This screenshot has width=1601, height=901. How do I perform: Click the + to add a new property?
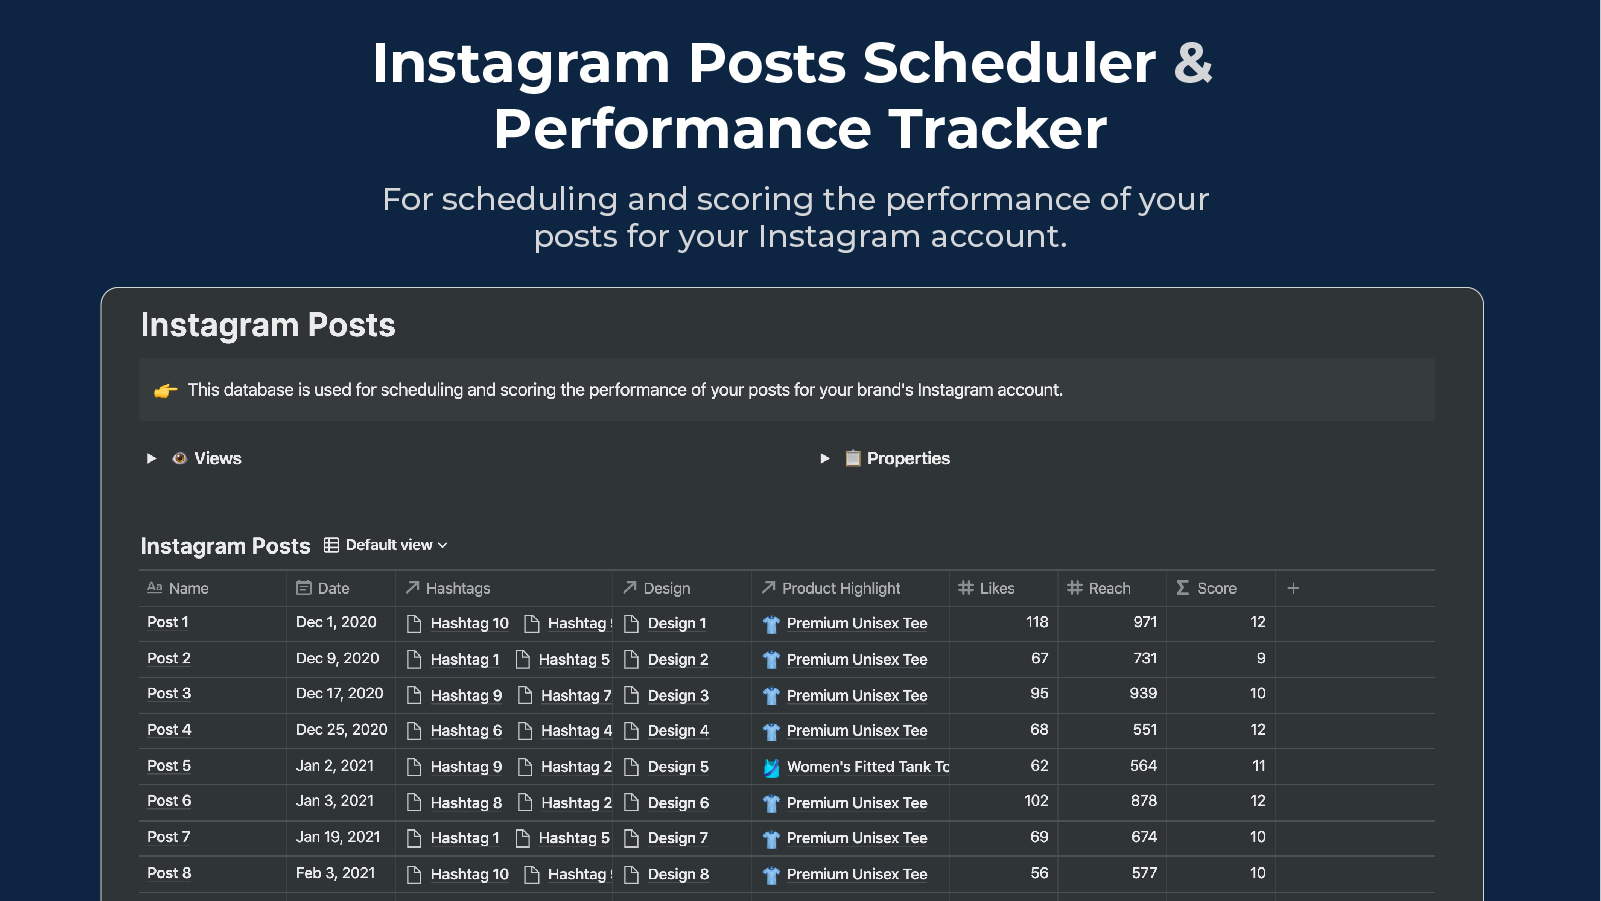click(x=1293, y=588)
